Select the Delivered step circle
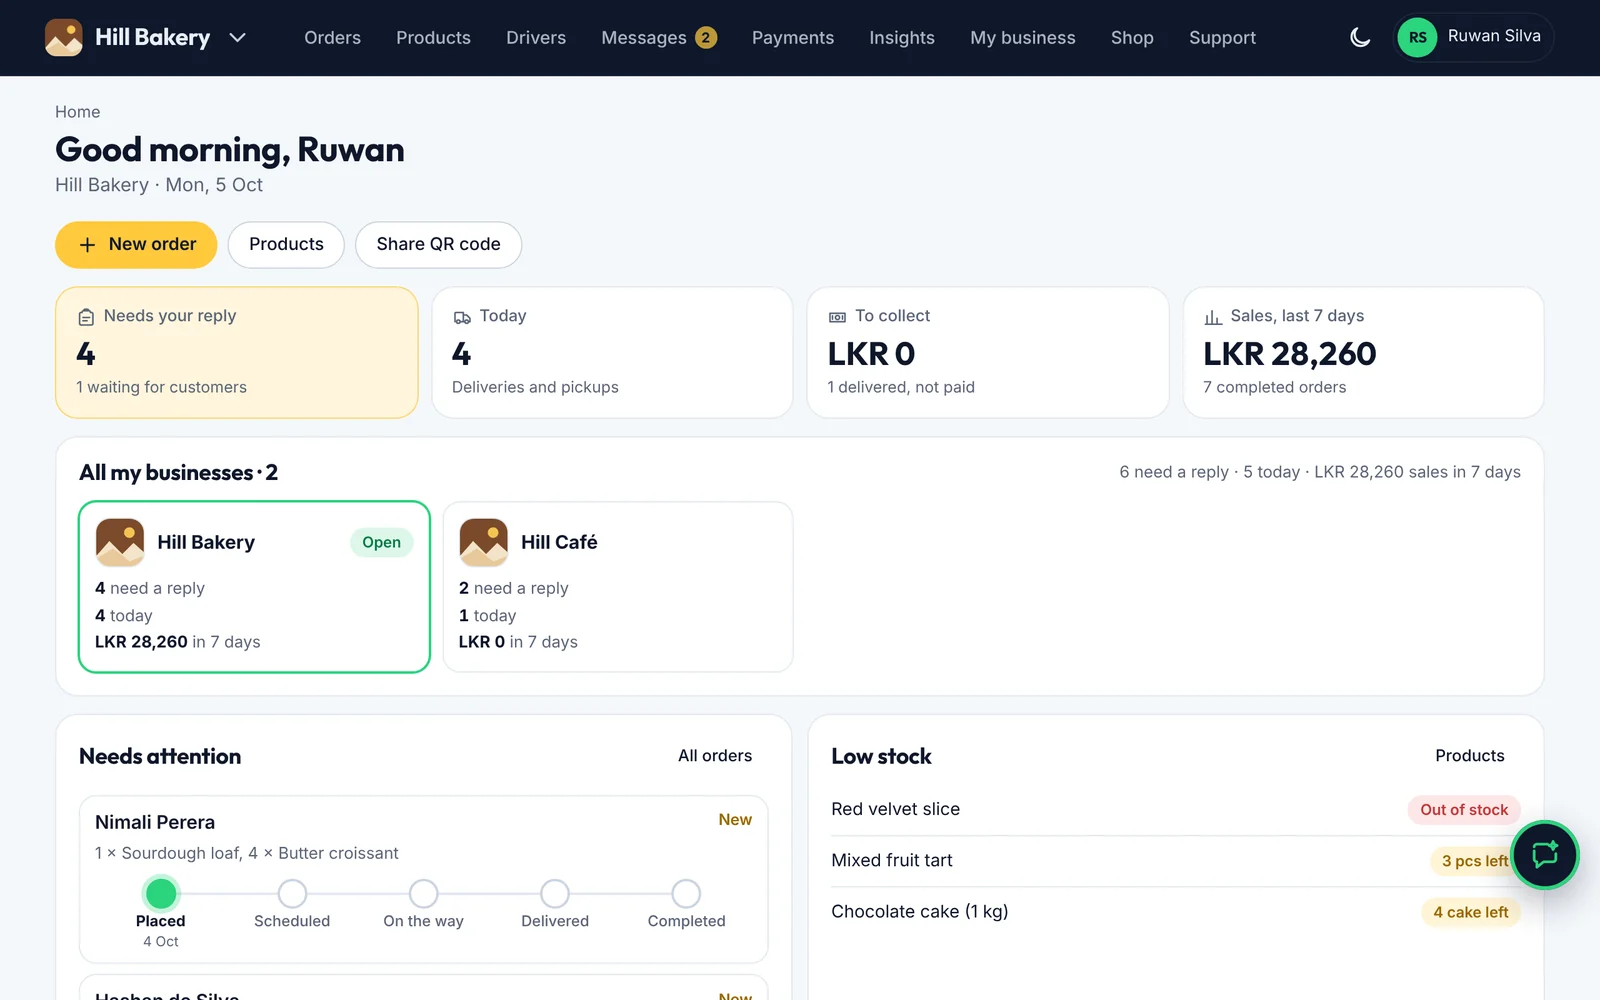1600x1000 pixels. 555,893
